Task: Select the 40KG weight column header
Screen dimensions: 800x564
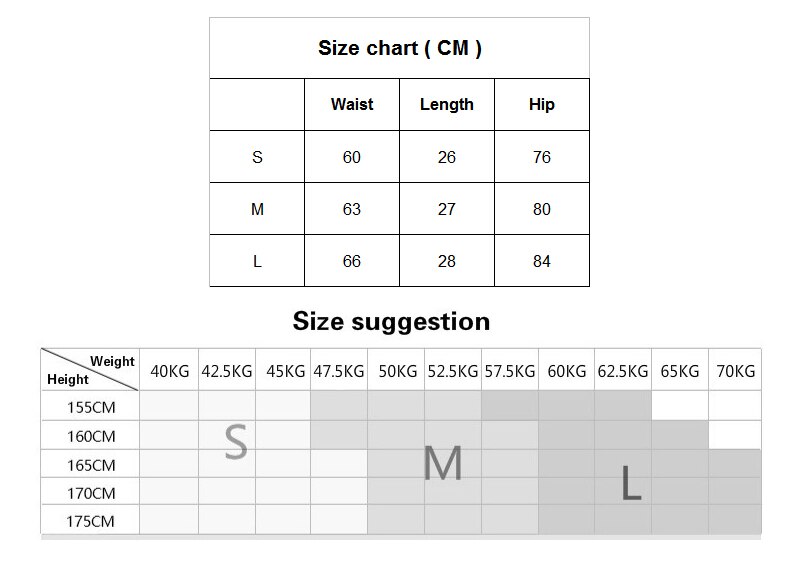Action: [169, 371]
